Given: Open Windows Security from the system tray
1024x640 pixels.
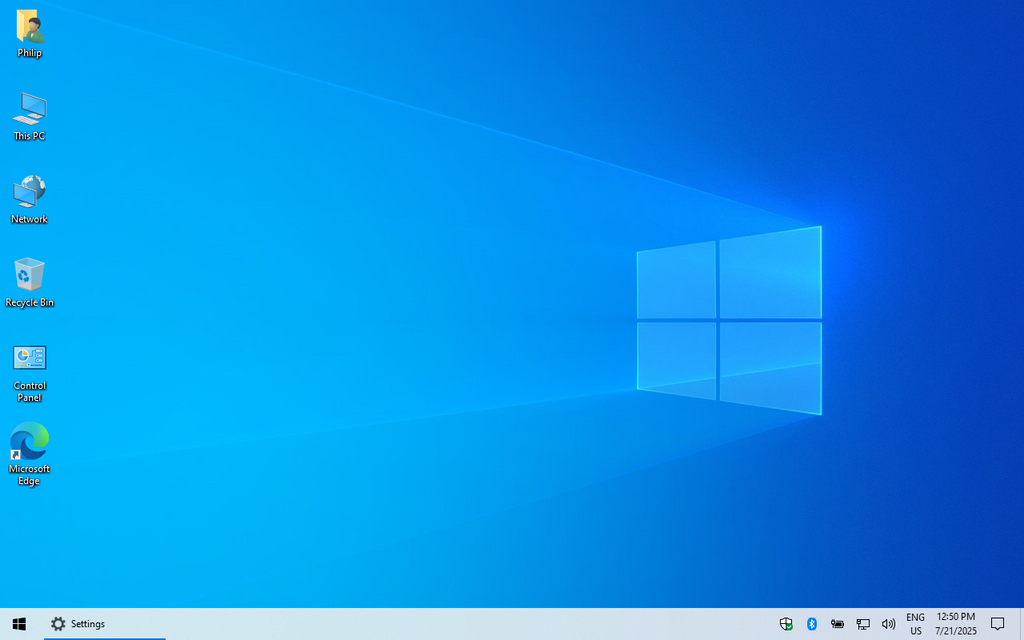Looking at the screenshot, I should click(x=786, y=624).
